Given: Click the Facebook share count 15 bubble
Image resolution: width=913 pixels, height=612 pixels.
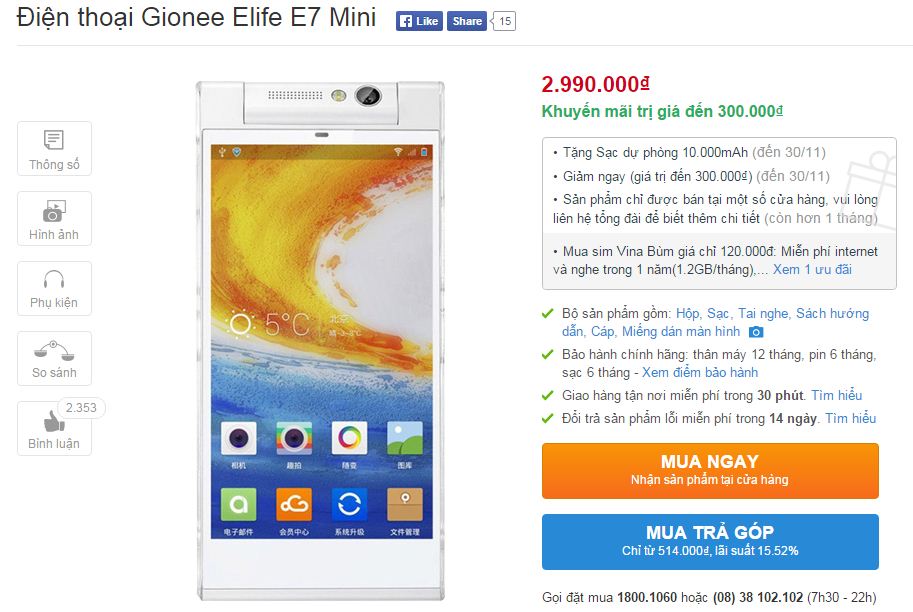Looking at the screenshot, I should coord(504,21).
